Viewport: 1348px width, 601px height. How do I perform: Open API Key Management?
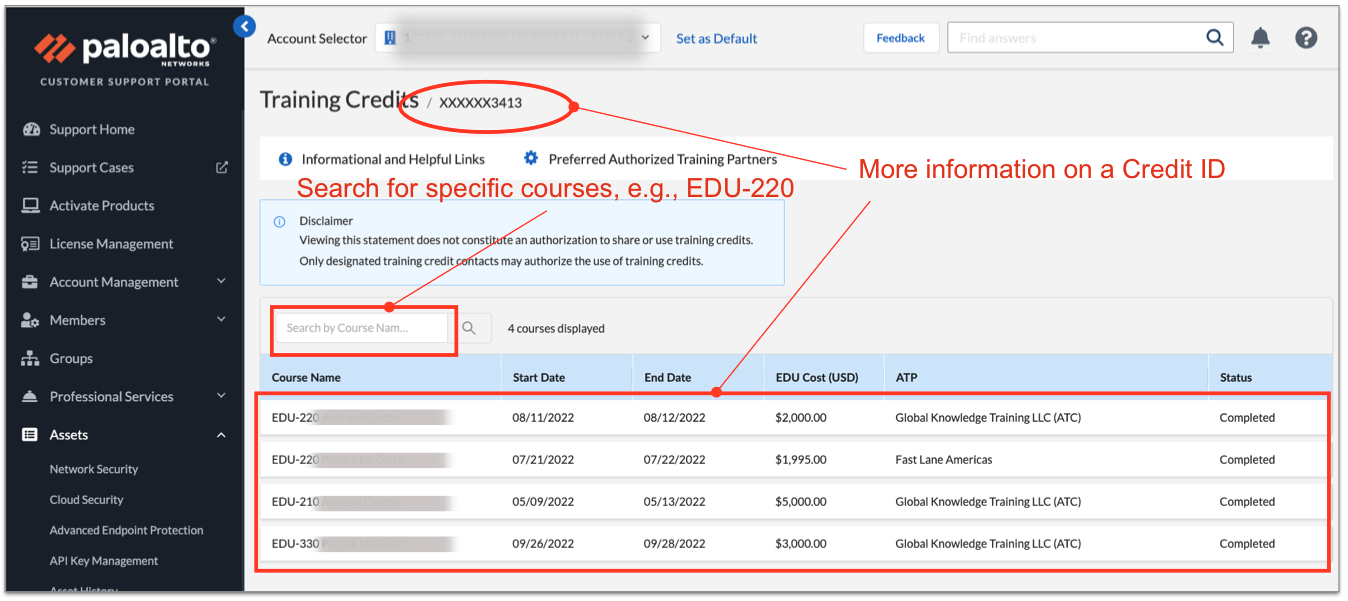(104, 561)
